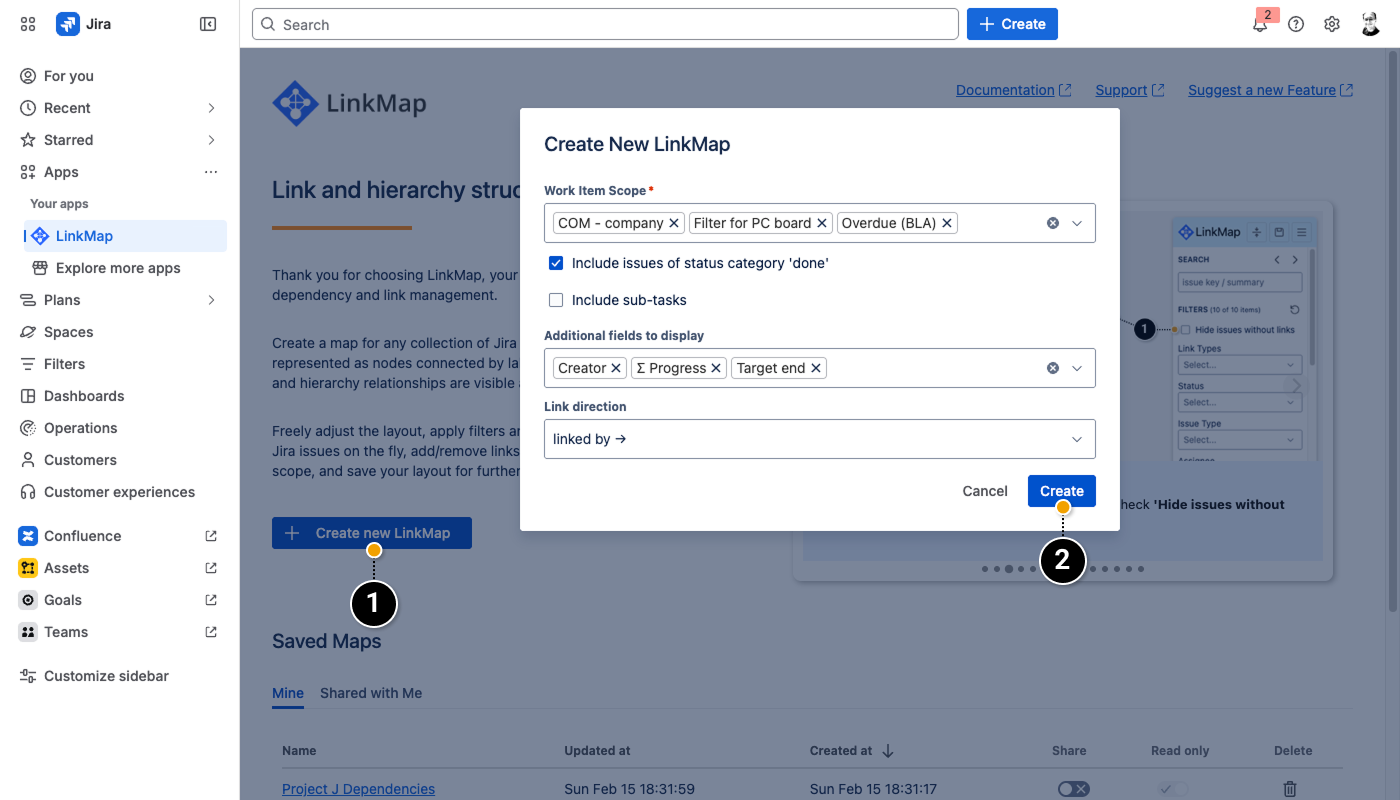Remove the 'COM - company' scope tag
The image size is (1400, 800).
(x=674, y=223)
